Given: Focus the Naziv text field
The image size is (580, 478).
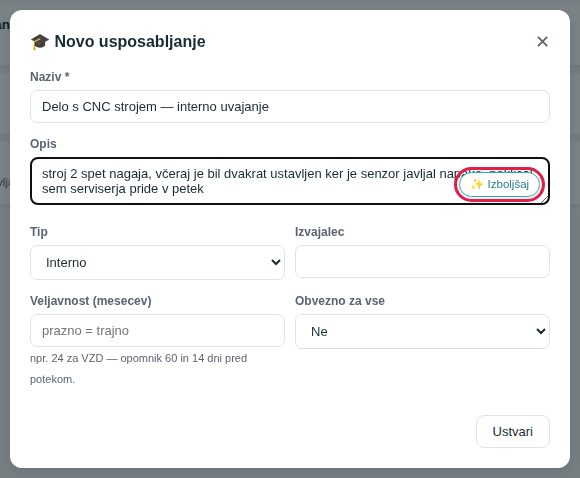Looking at the screenshot, I should coord(290,107).
